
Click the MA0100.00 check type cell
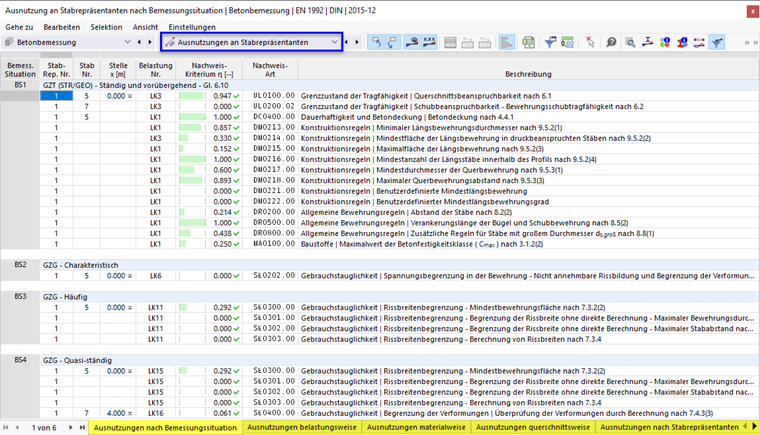[x=270, y=244]
